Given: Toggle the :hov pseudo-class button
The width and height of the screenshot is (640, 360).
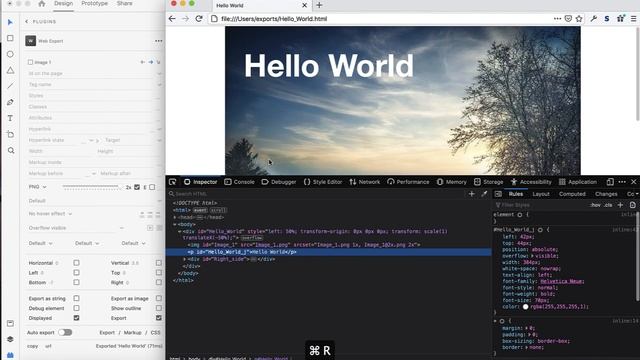Looking at the screenshot, I should coord(596,205).
